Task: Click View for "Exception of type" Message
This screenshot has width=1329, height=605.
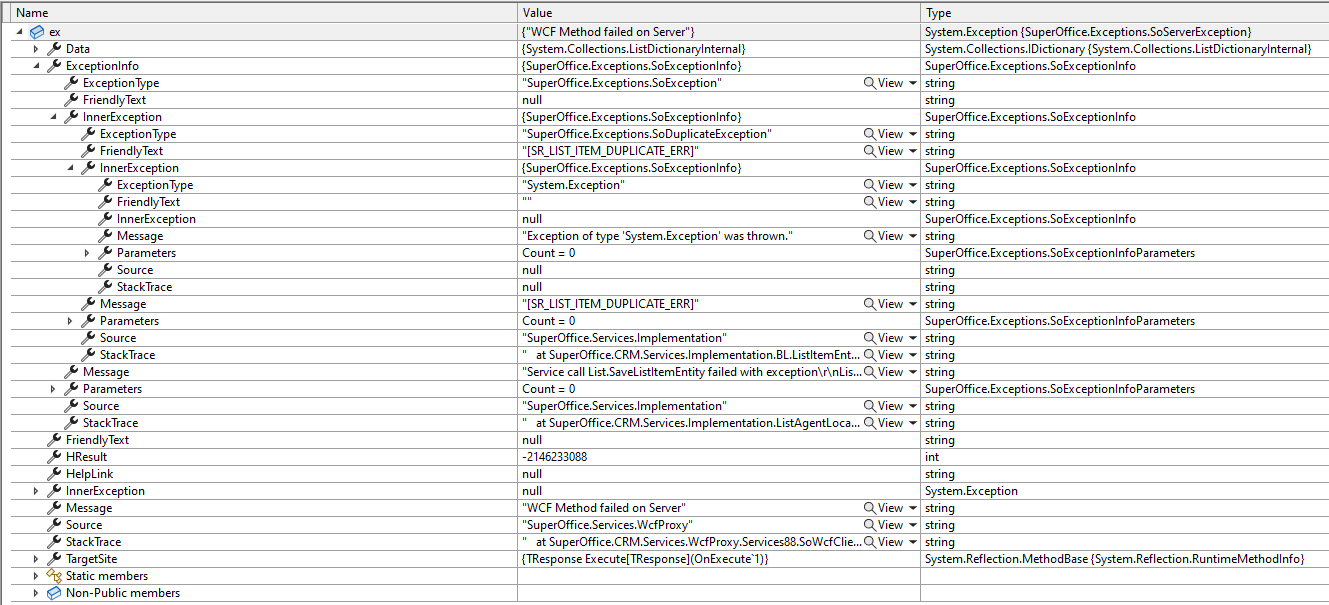Action: pos(890,236)
